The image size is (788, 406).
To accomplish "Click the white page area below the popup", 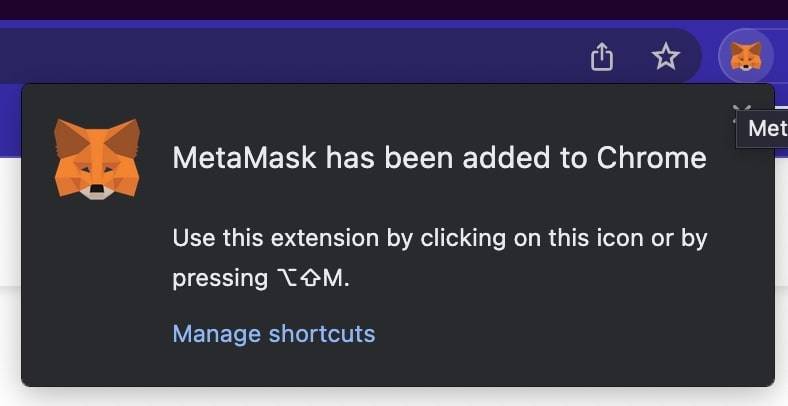I will (x=394, y=397).
